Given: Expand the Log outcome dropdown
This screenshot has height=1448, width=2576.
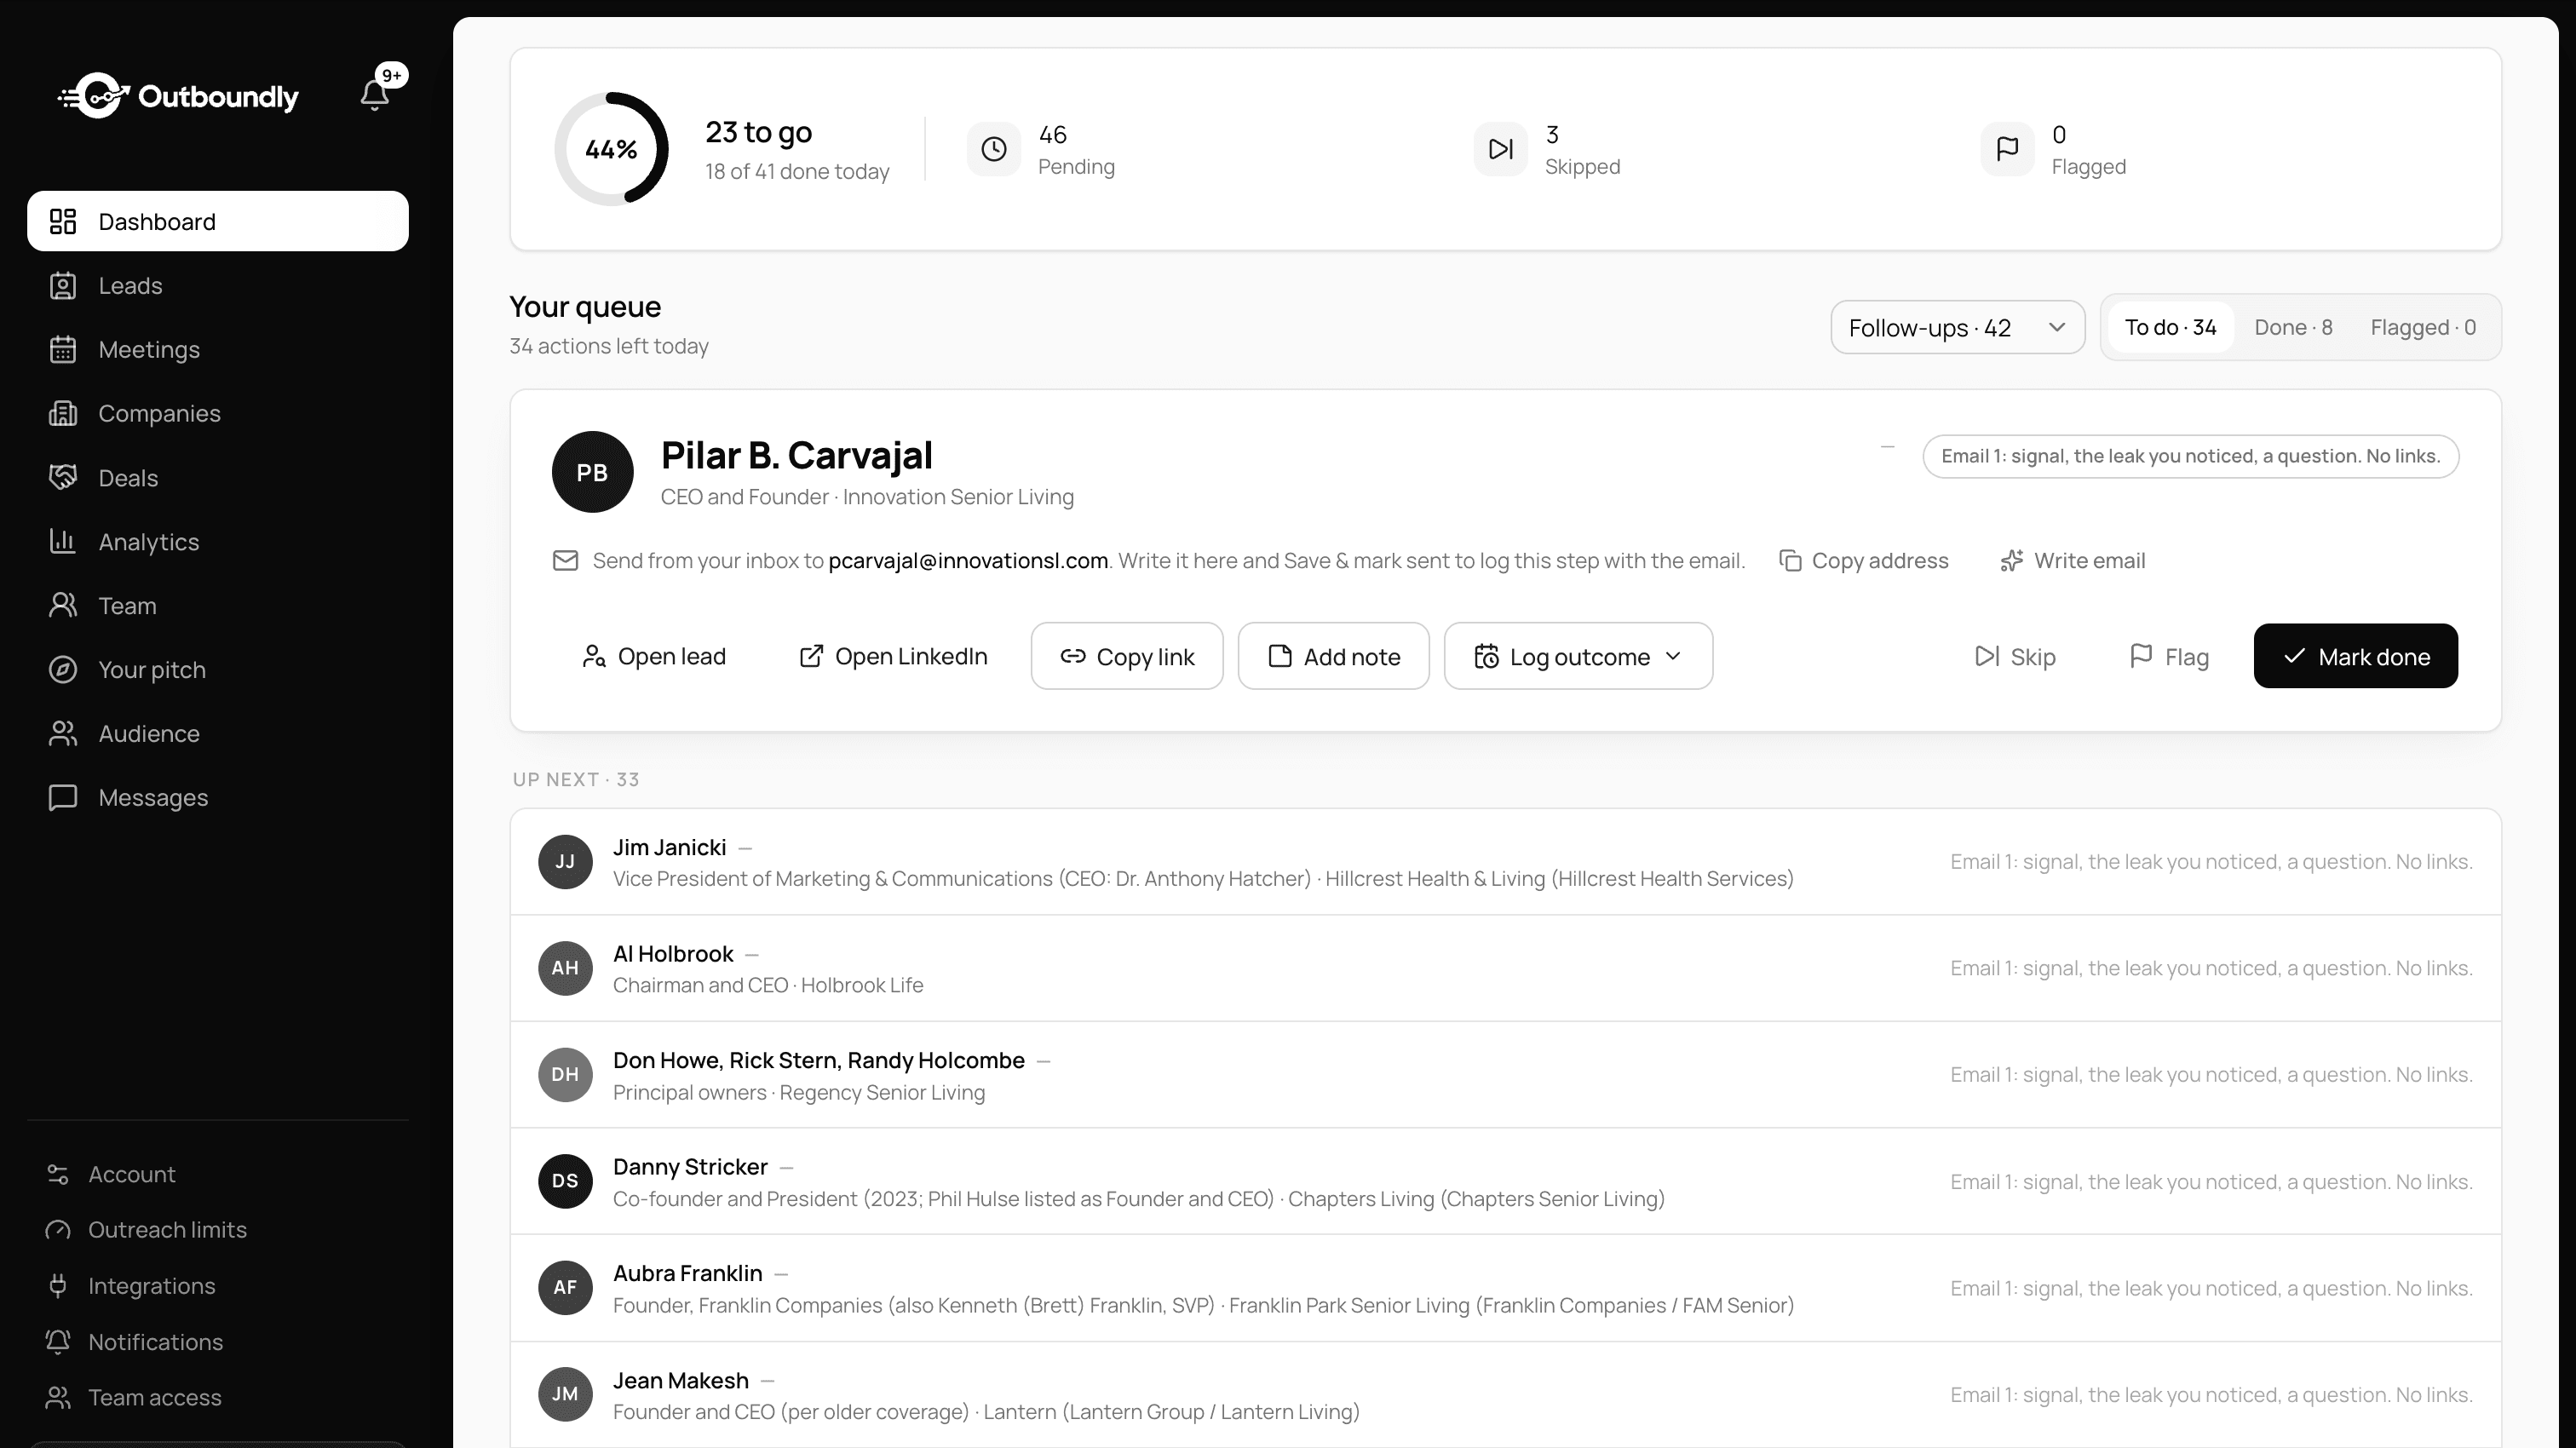Looking at the screenshot, I should tap(1578, 656).
